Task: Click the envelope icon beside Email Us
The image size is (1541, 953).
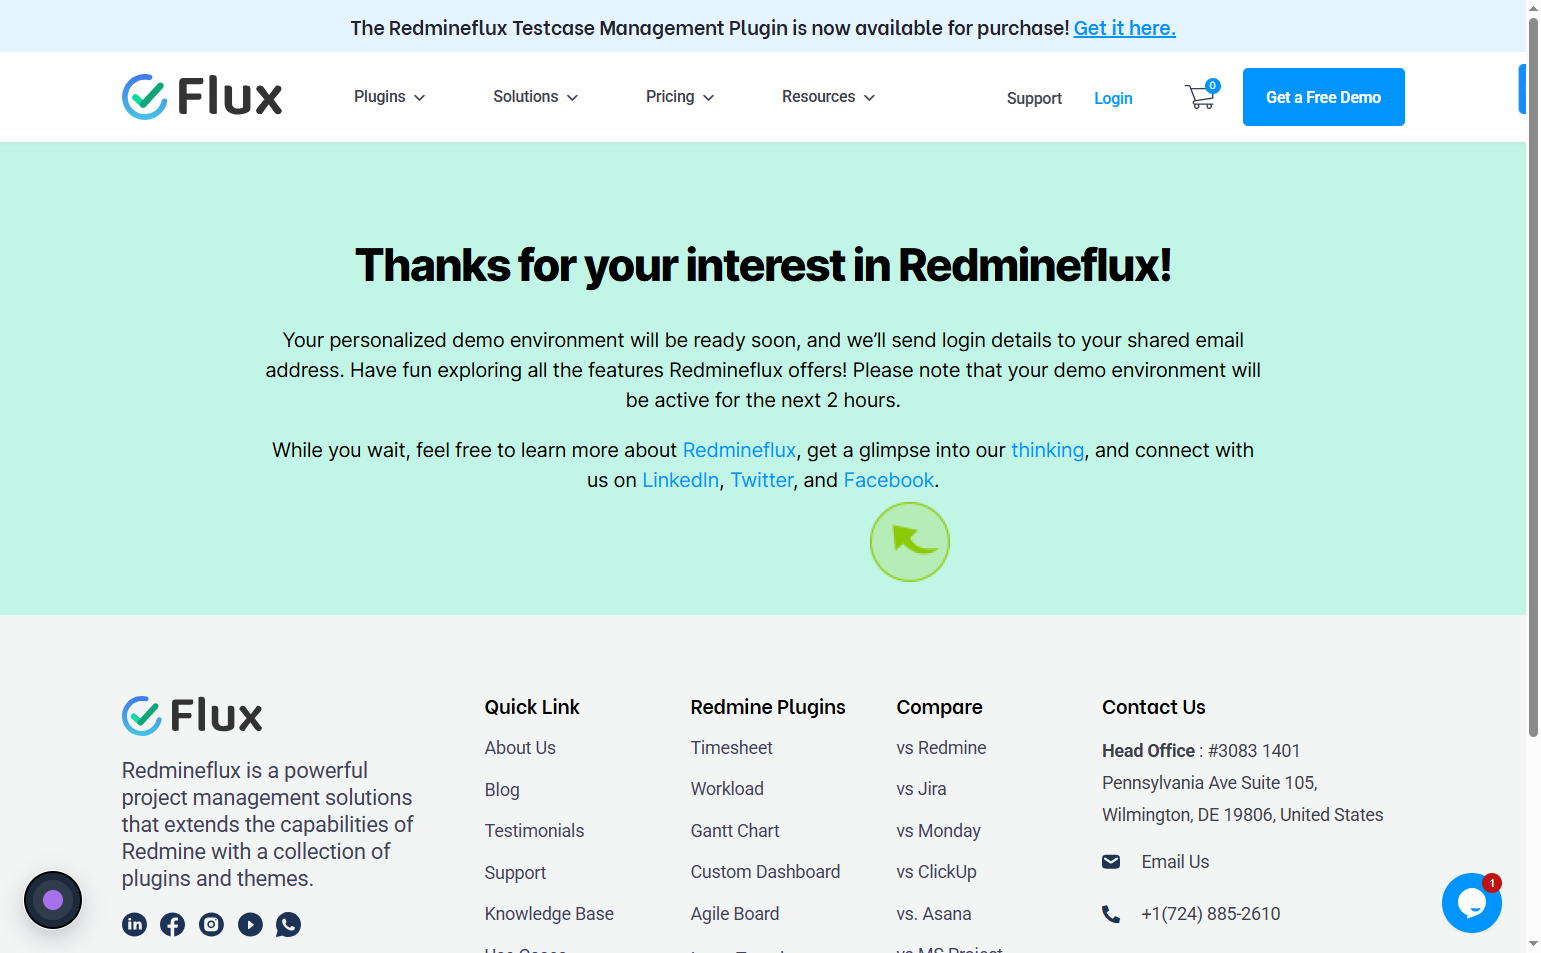Action: (x=1111, y=862)
